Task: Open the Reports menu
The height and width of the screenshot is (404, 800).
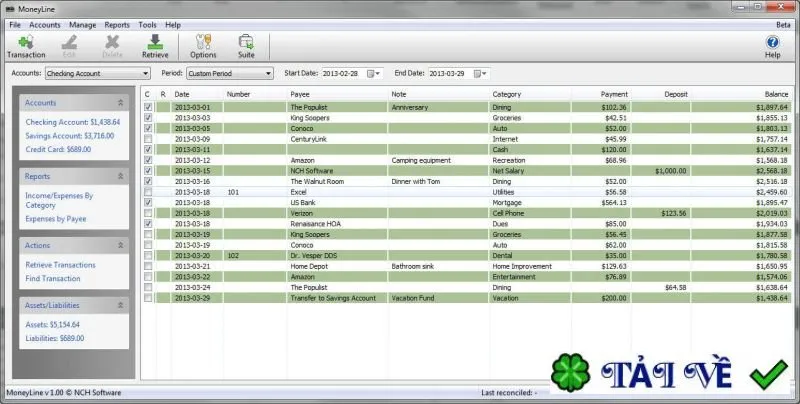Action: point(117,25)
